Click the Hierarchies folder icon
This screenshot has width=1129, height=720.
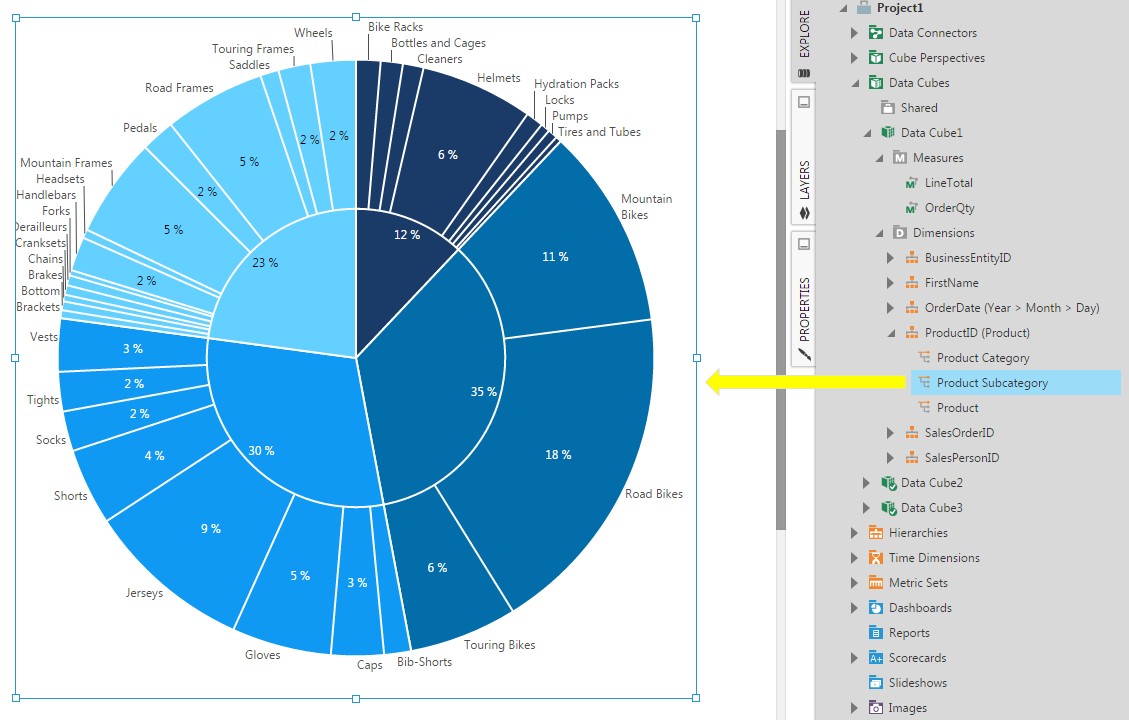coord(876,533)
